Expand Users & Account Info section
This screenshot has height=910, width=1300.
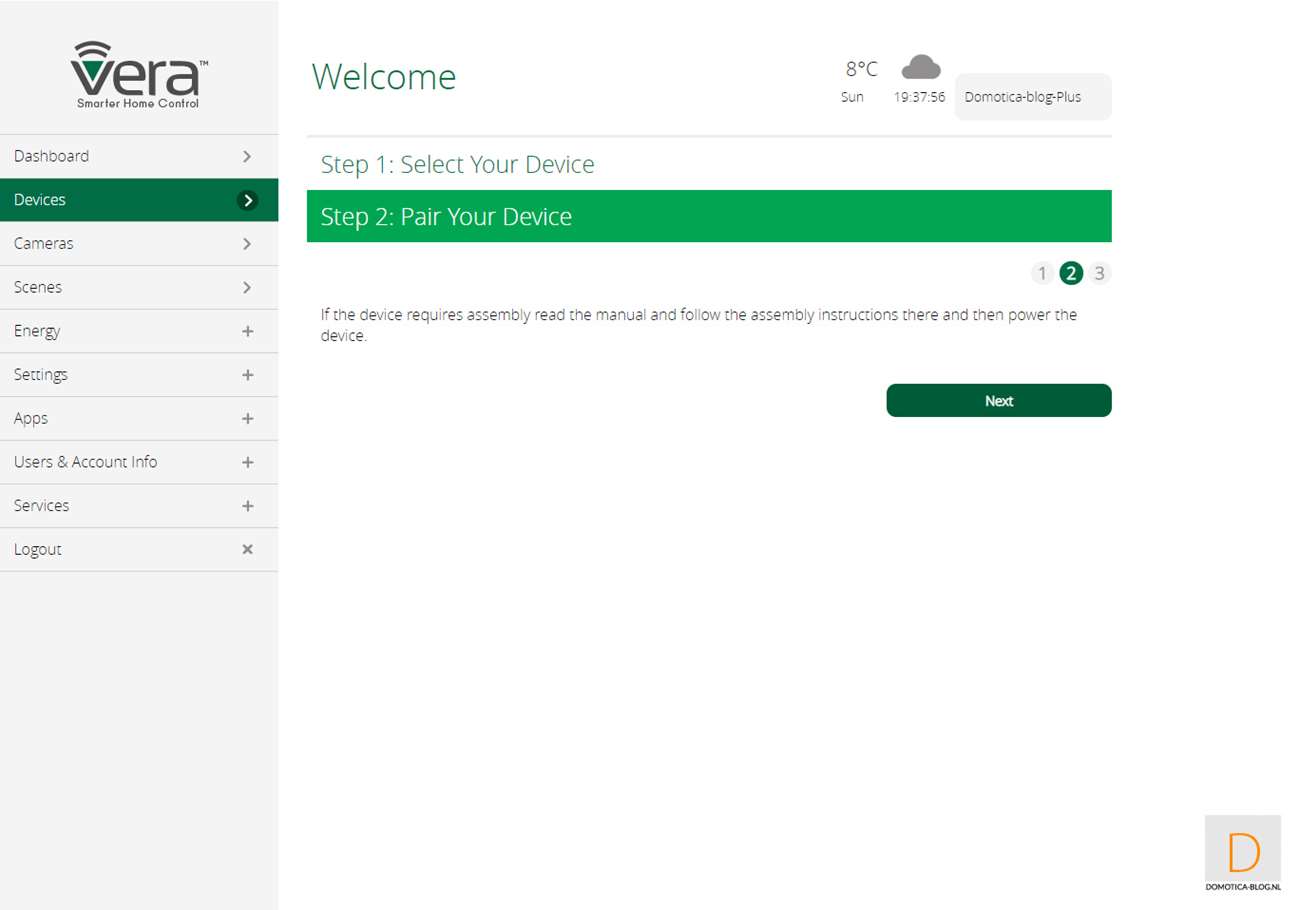coord(247,462)
